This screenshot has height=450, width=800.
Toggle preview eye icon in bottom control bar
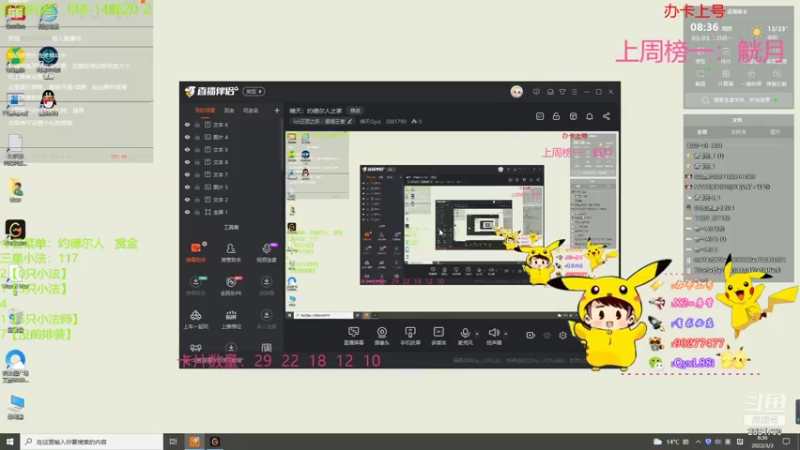546,335
